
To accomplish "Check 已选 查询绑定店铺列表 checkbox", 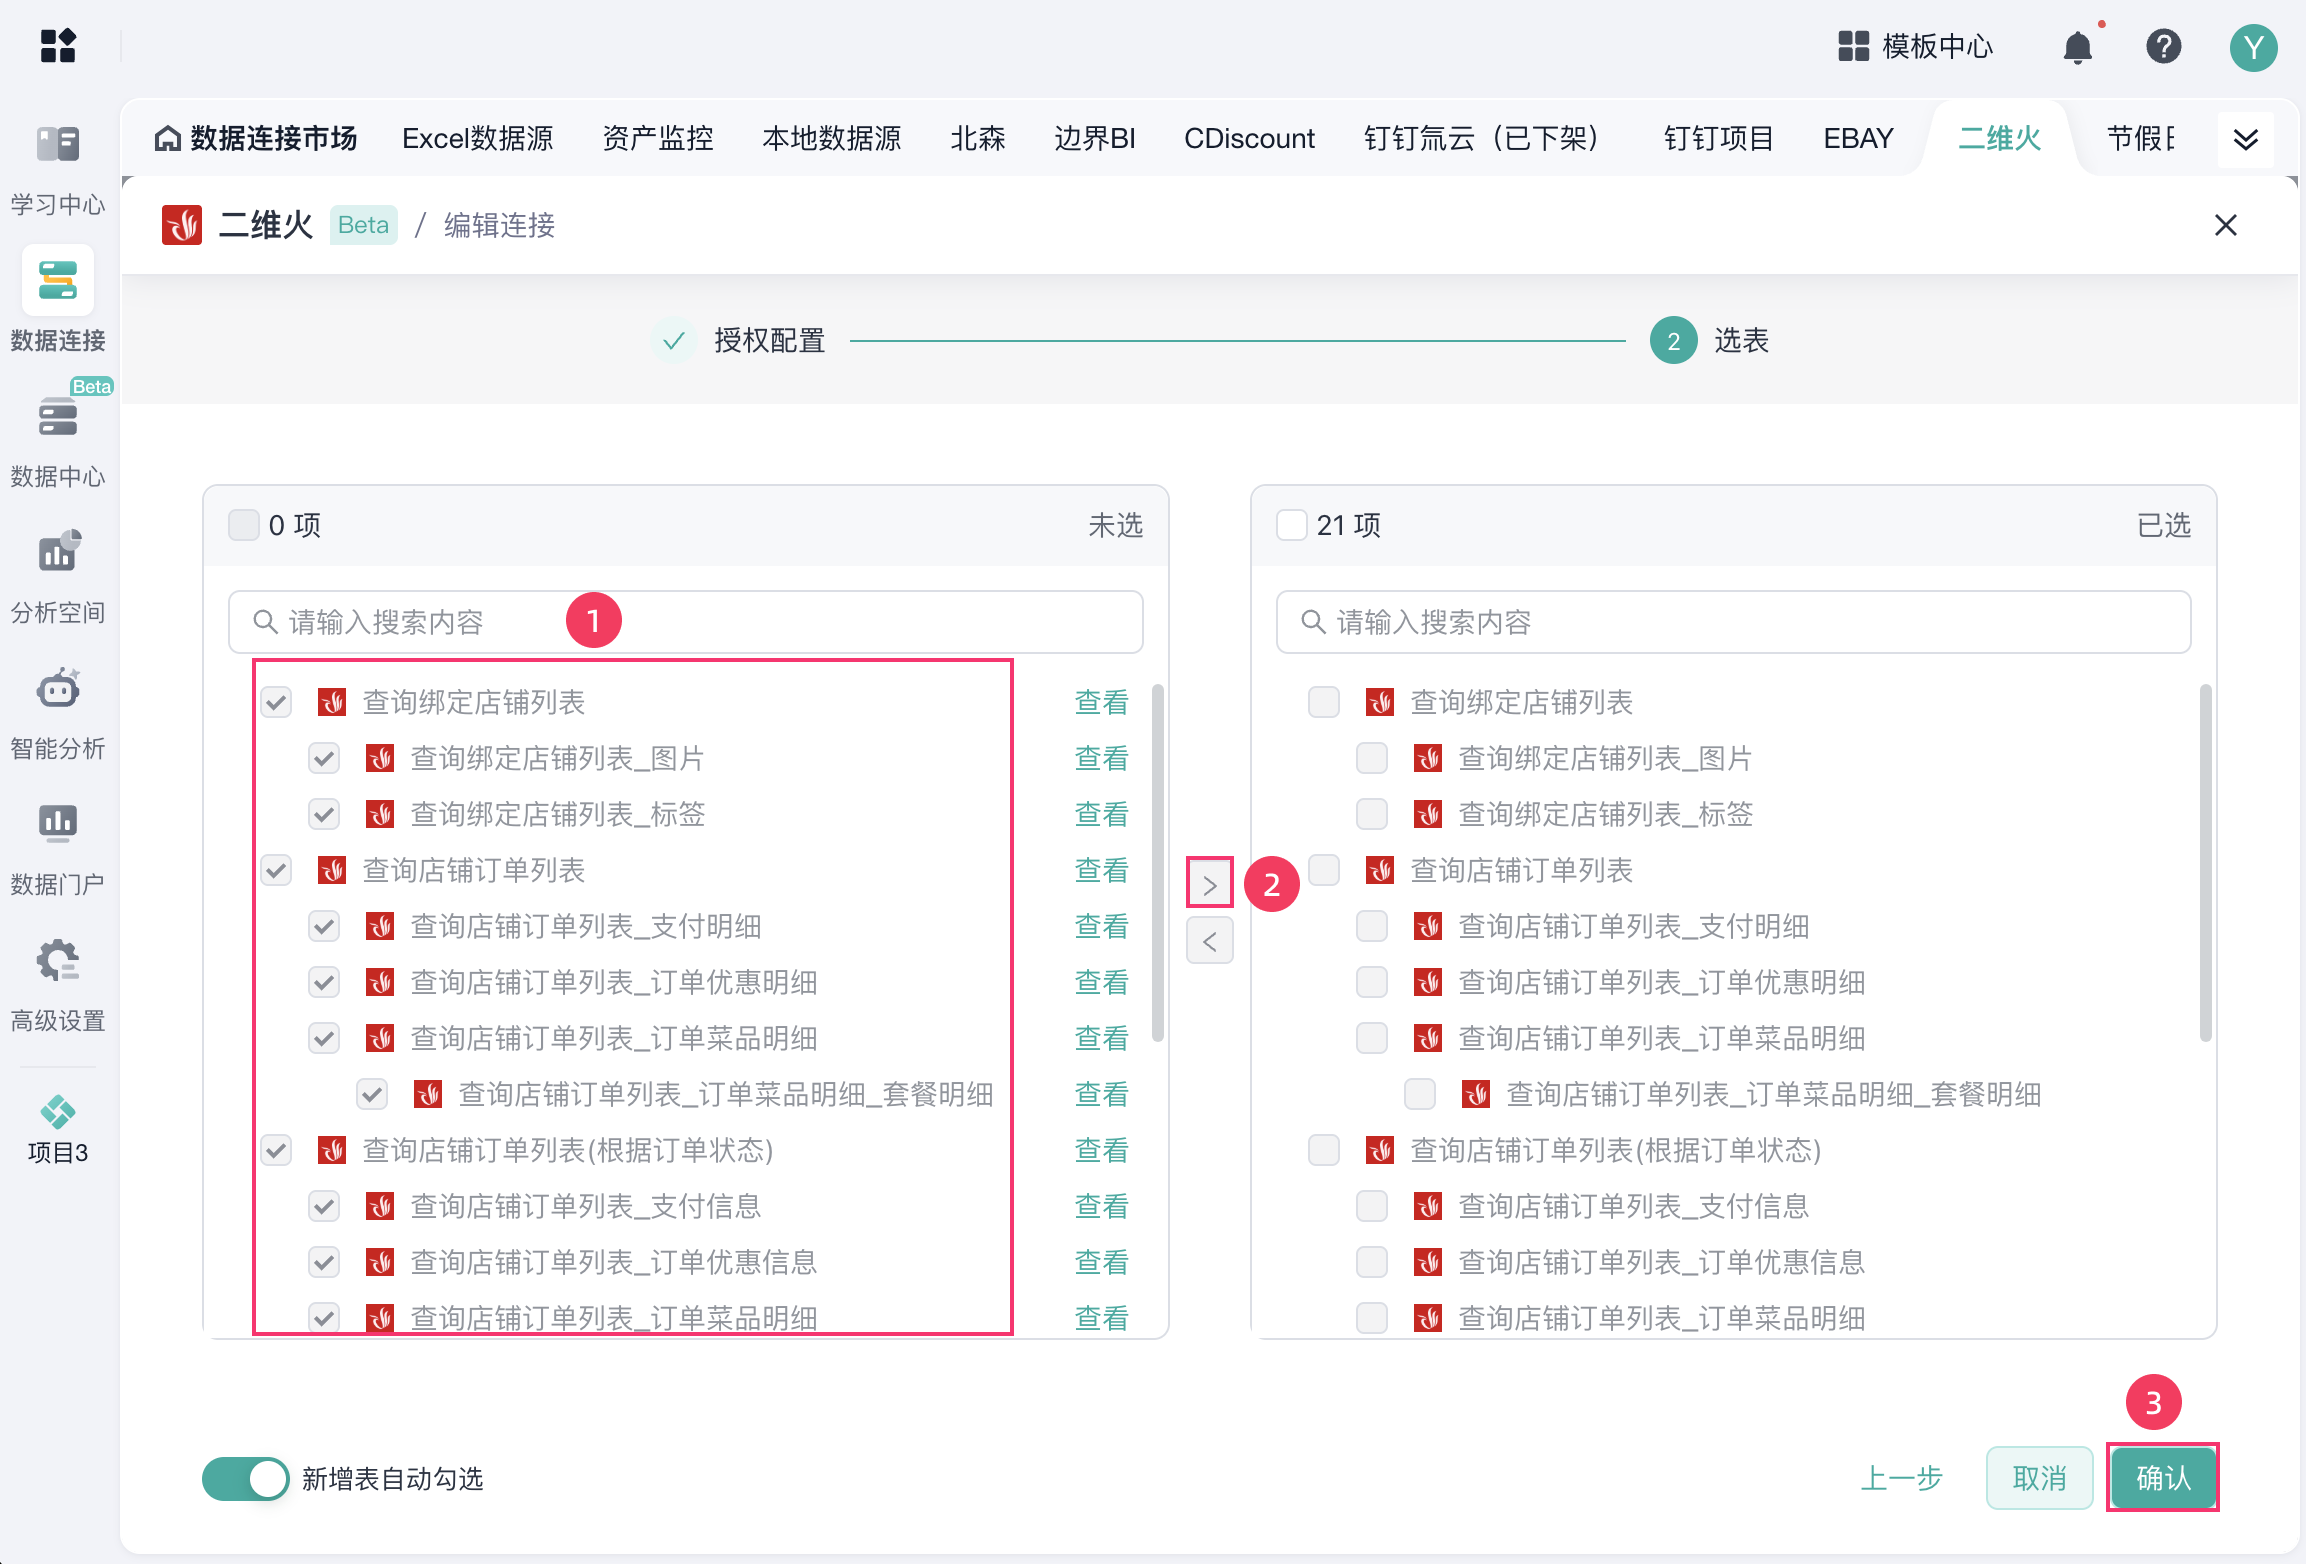I will [1324, 702].
